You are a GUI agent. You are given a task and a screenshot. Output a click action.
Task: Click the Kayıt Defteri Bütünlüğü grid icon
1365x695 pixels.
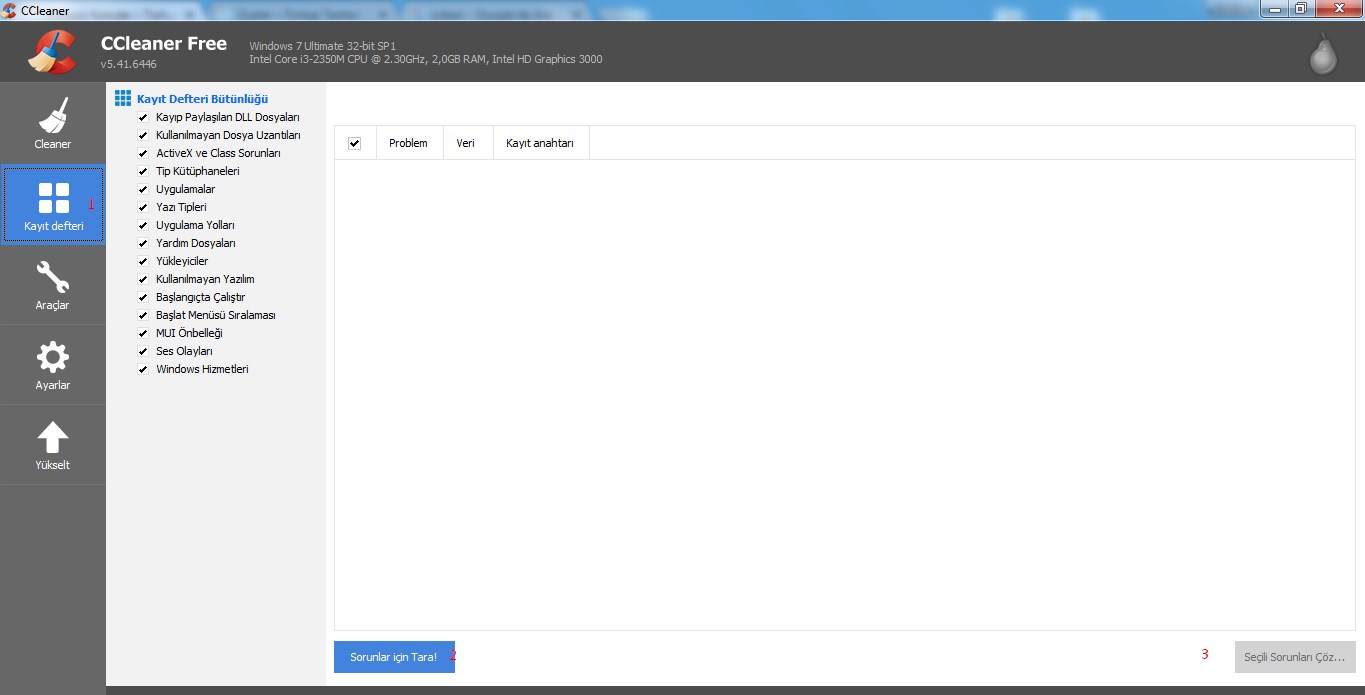[x=123, y=98]
